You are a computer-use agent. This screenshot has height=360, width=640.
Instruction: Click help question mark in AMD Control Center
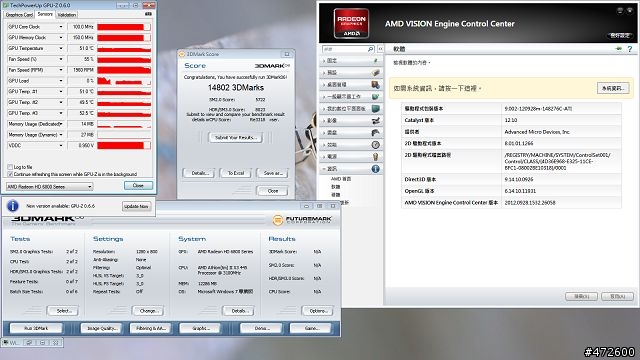[630, 49]
